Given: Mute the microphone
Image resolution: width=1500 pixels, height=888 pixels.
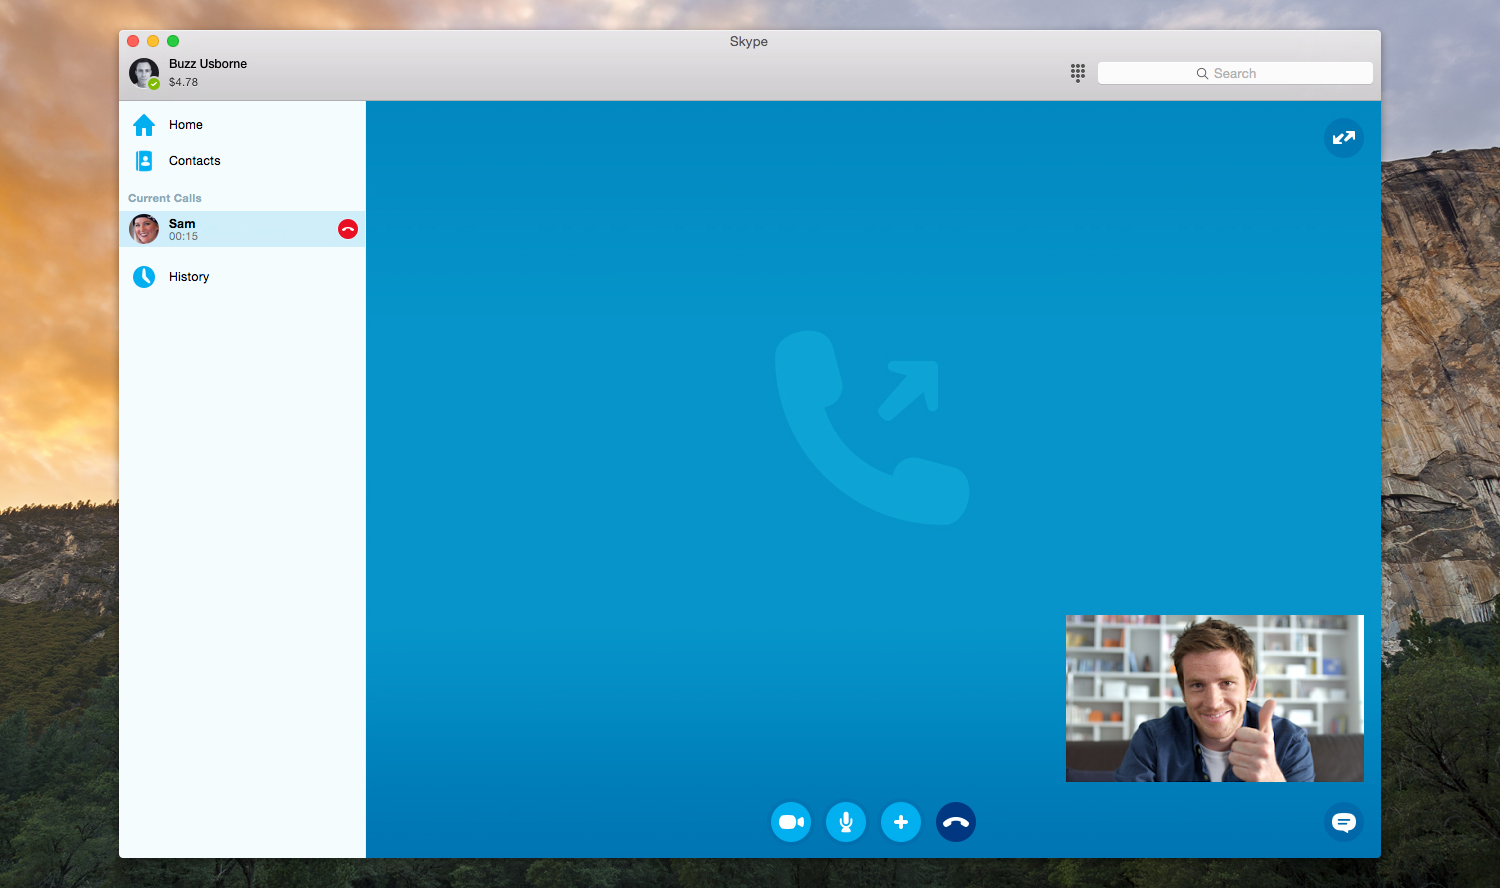Looking at the screenshot, I should (846, 822).
